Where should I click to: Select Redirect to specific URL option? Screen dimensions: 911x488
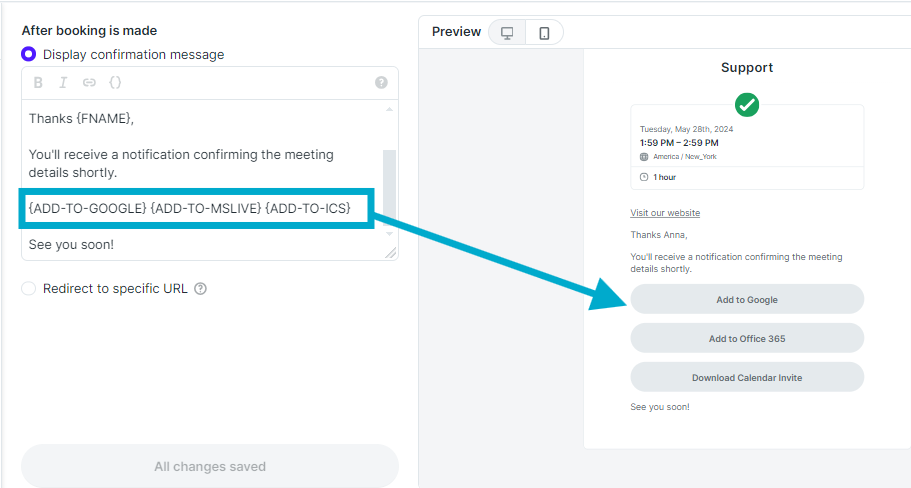(28, 289)
